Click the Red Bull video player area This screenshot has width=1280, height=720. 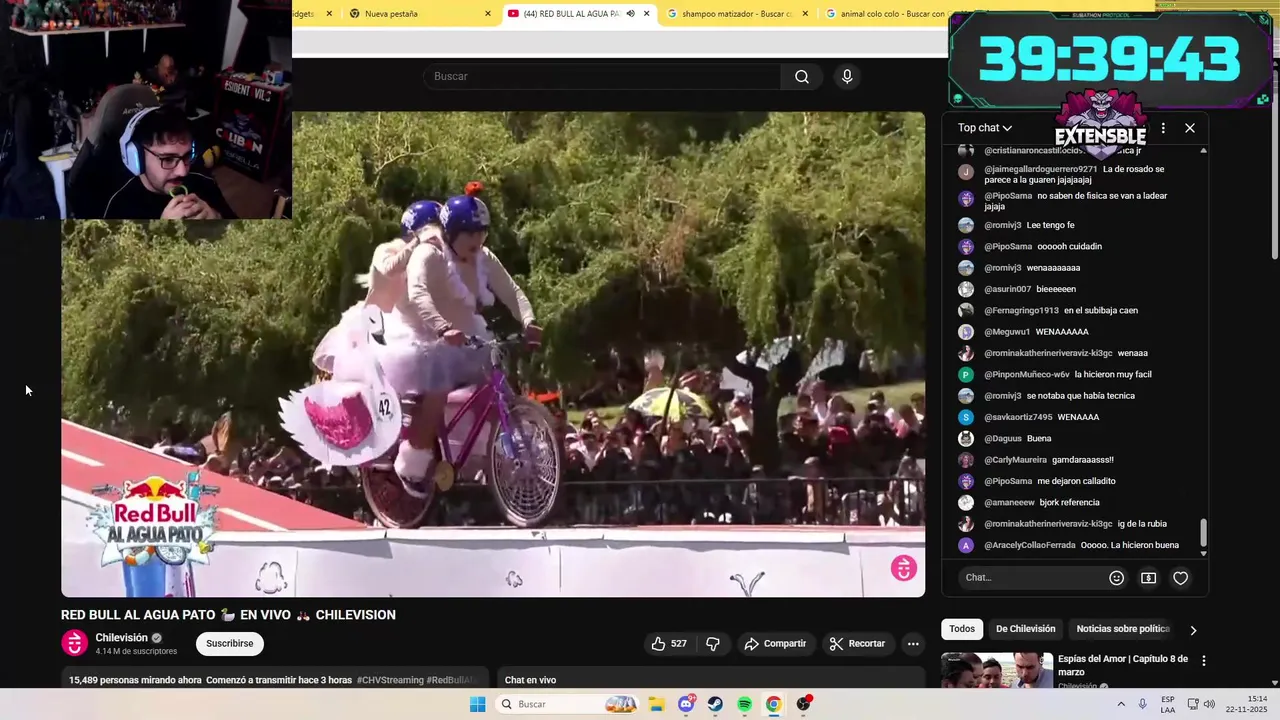(493, 354)
